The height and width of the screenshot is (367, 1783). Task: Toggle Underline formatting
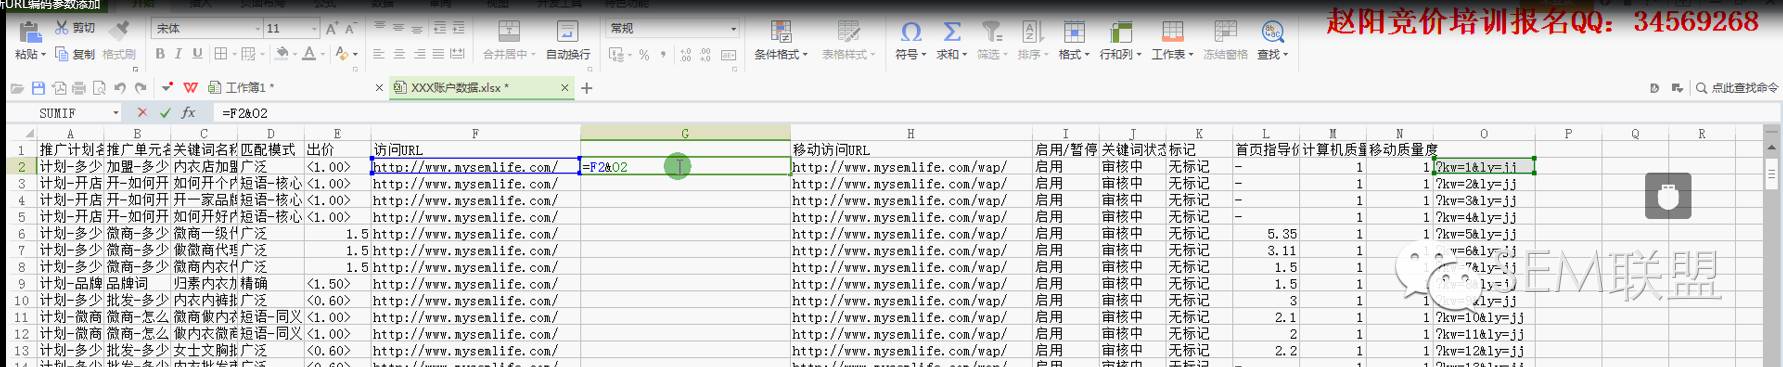click(197, 54)
